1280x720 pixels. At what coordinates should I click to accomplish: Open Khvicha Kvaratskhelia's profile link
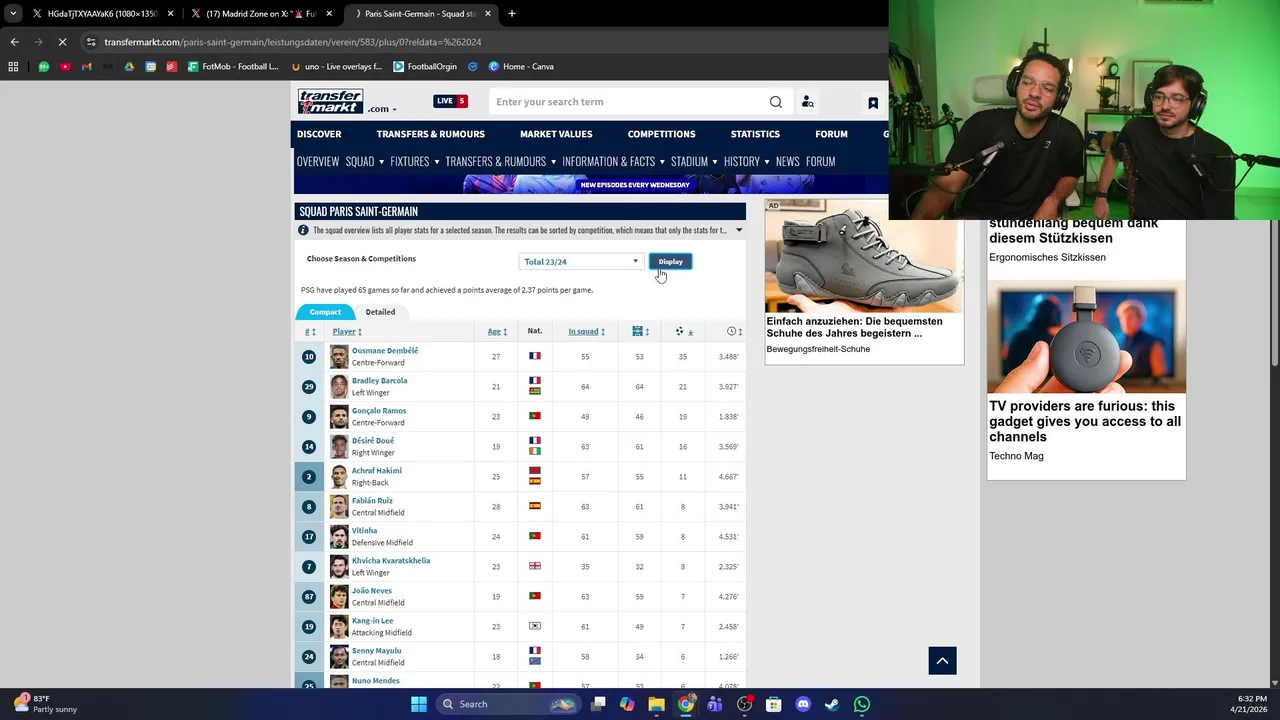pyautogui.click(x=391, y=561)
